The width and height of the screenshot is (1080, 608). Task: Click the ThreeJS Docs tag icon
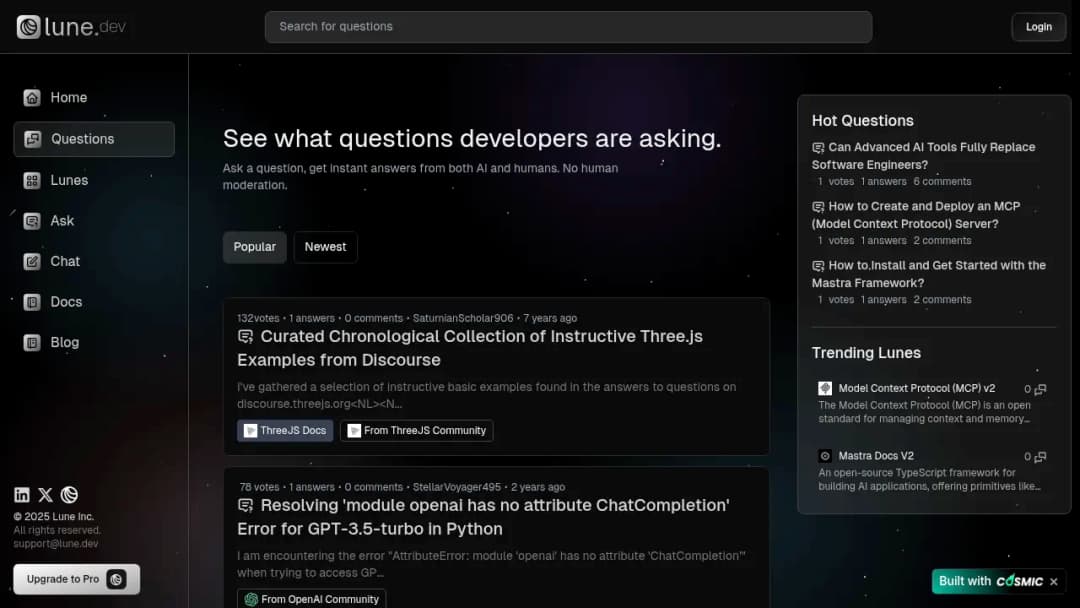(251, 431)
